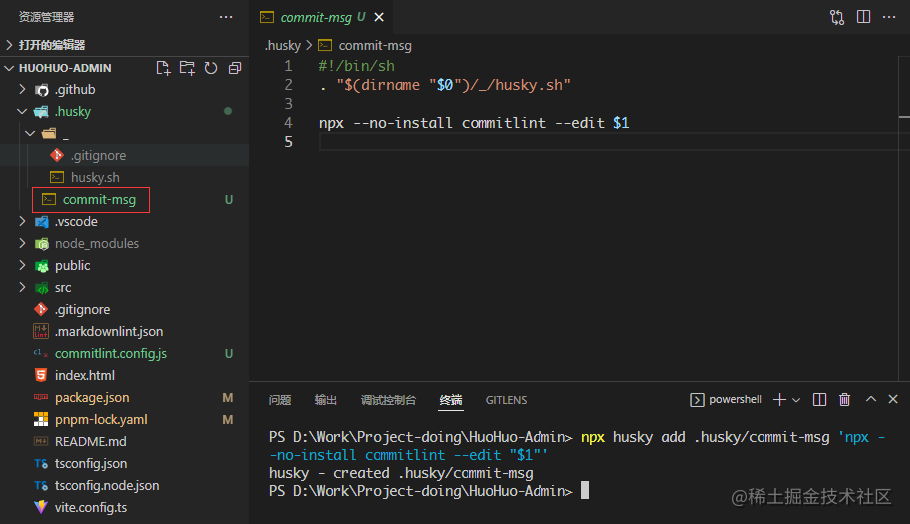
Task: Refresh the explorer file tree
Action: click(211, 68)
